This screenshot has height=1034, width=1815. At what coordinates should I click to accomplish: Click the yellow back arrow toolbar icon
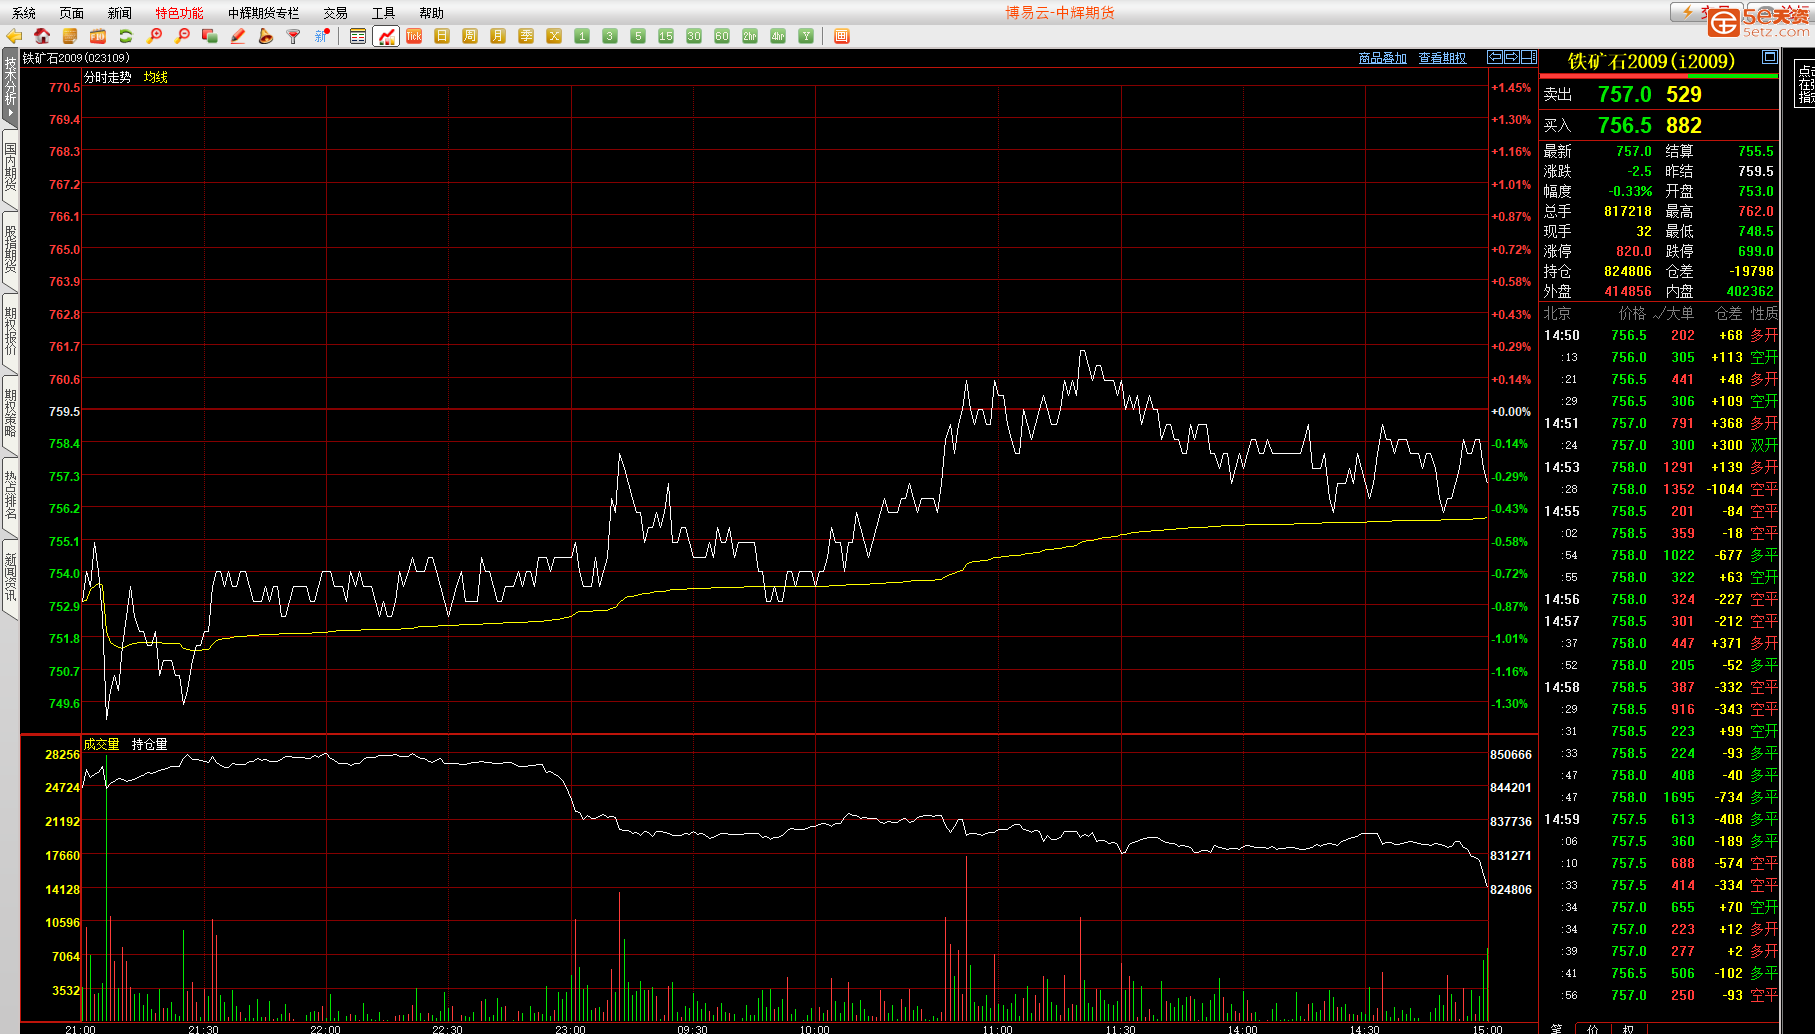tap(14, 36)
